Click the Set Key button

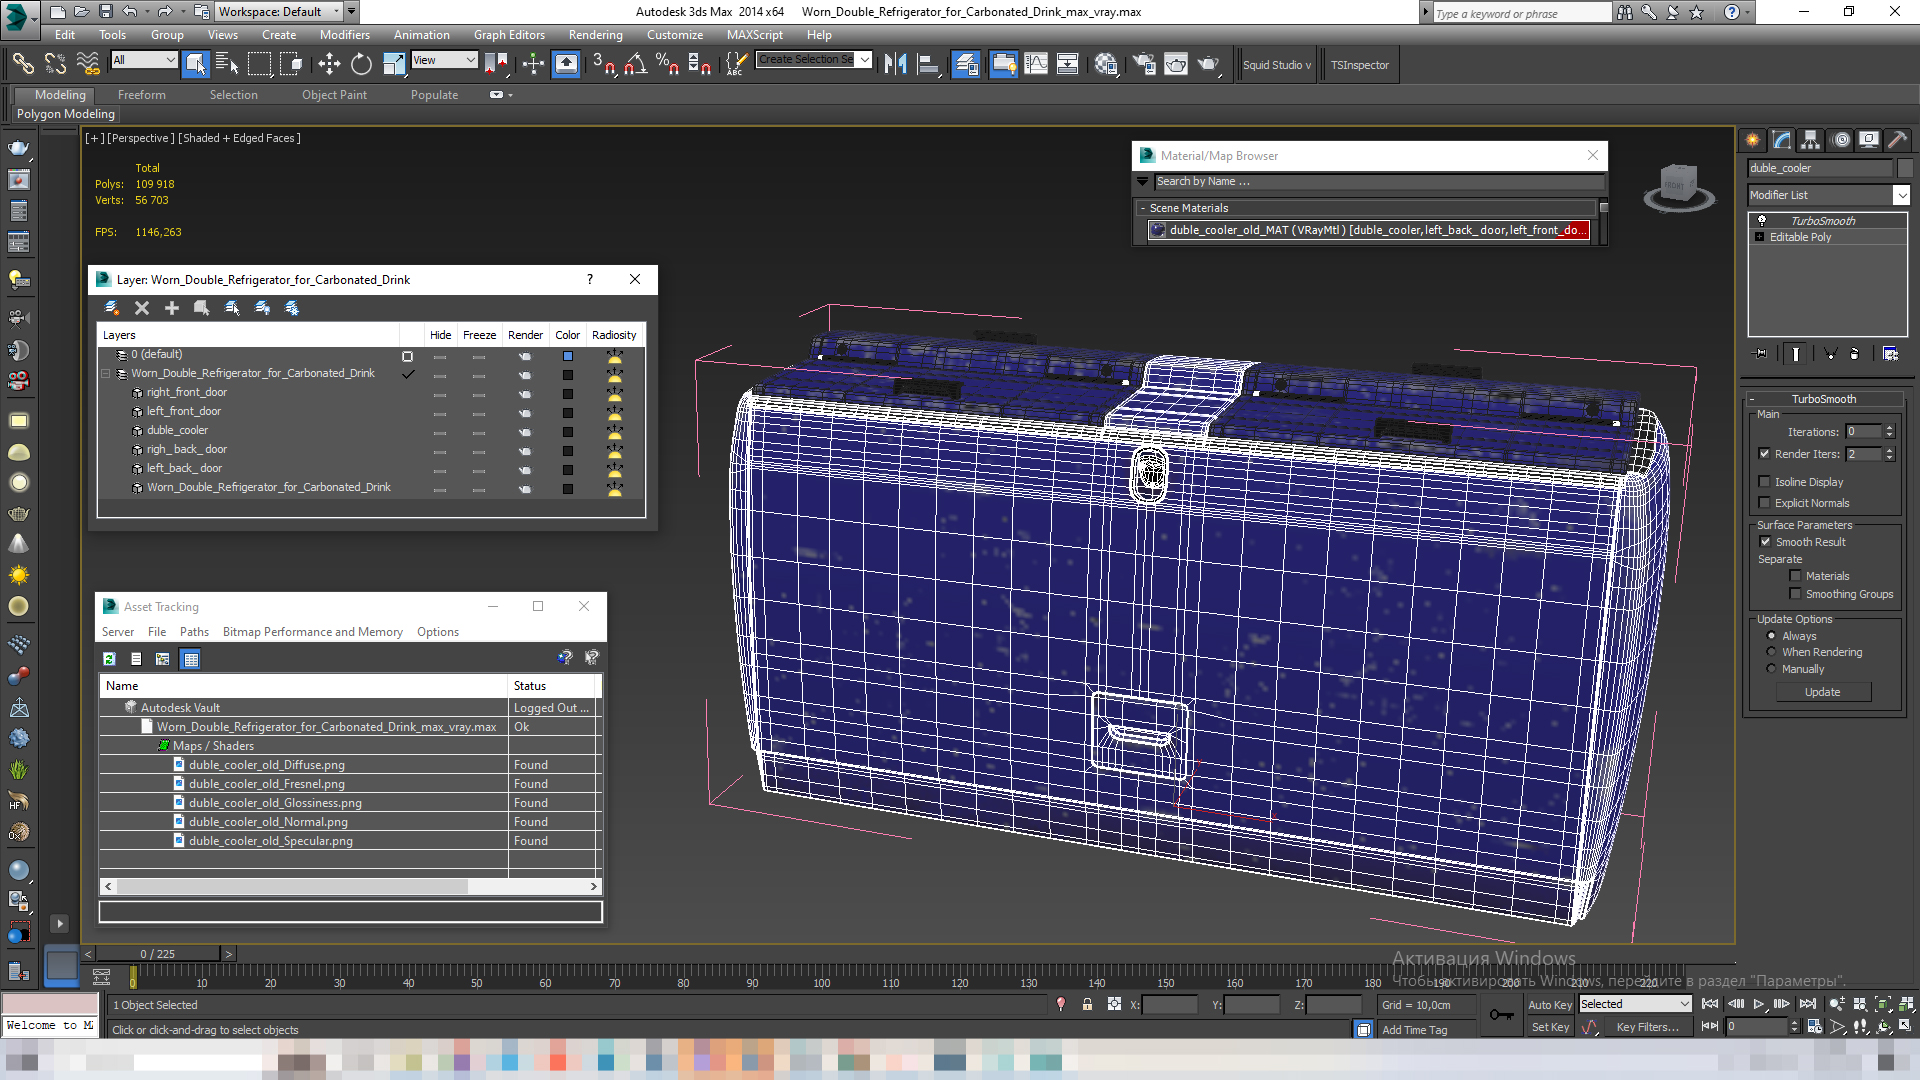(x=1550, y=1027)
